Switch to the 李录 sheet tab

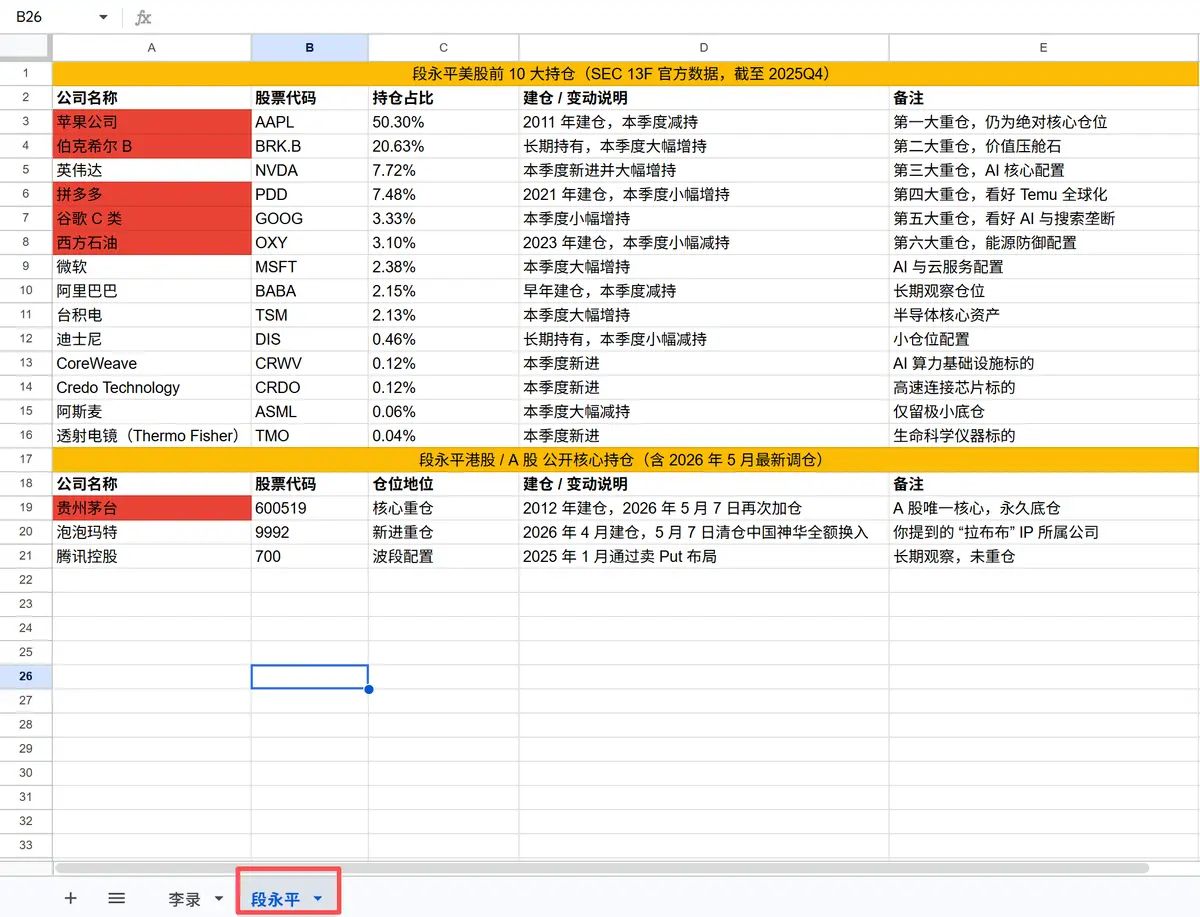coord(186,899)
